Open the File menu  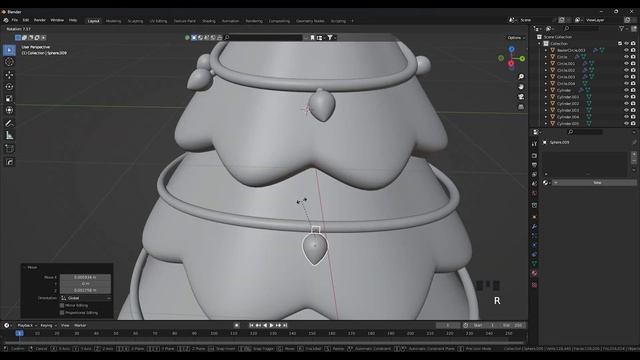[x=15, y=20]
